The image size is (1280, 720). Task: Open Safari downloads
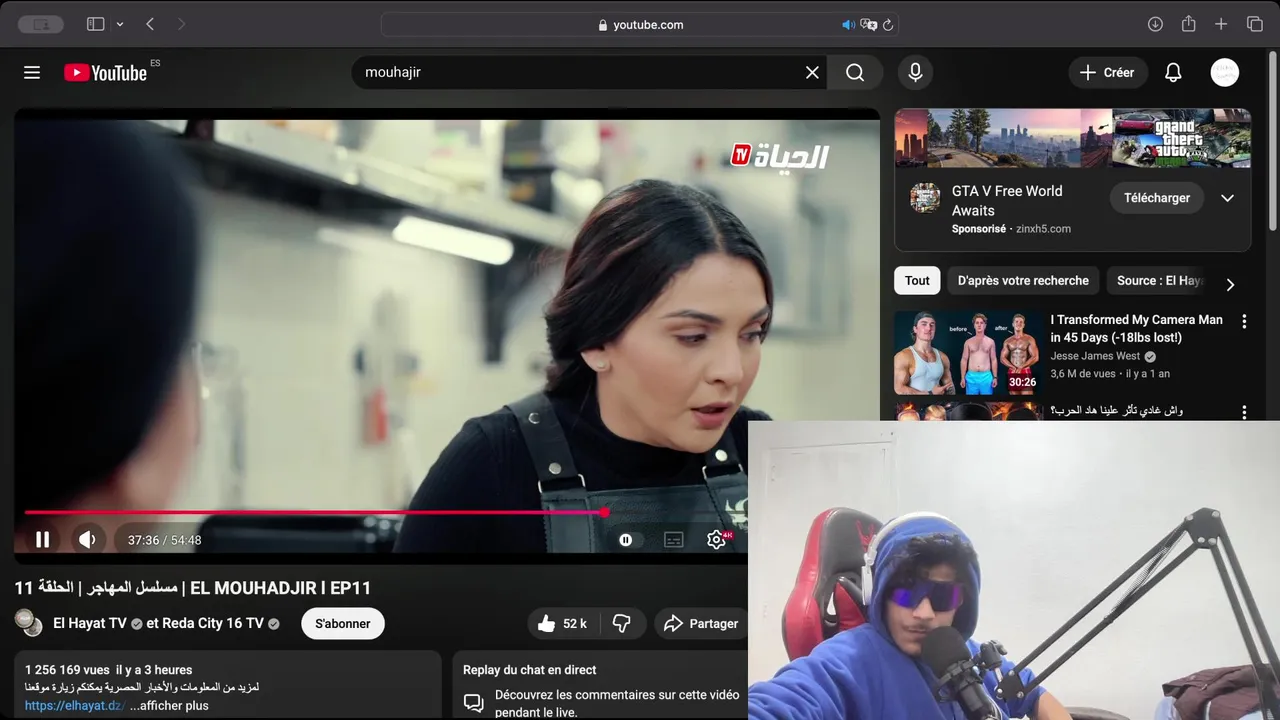[1155, 24]
